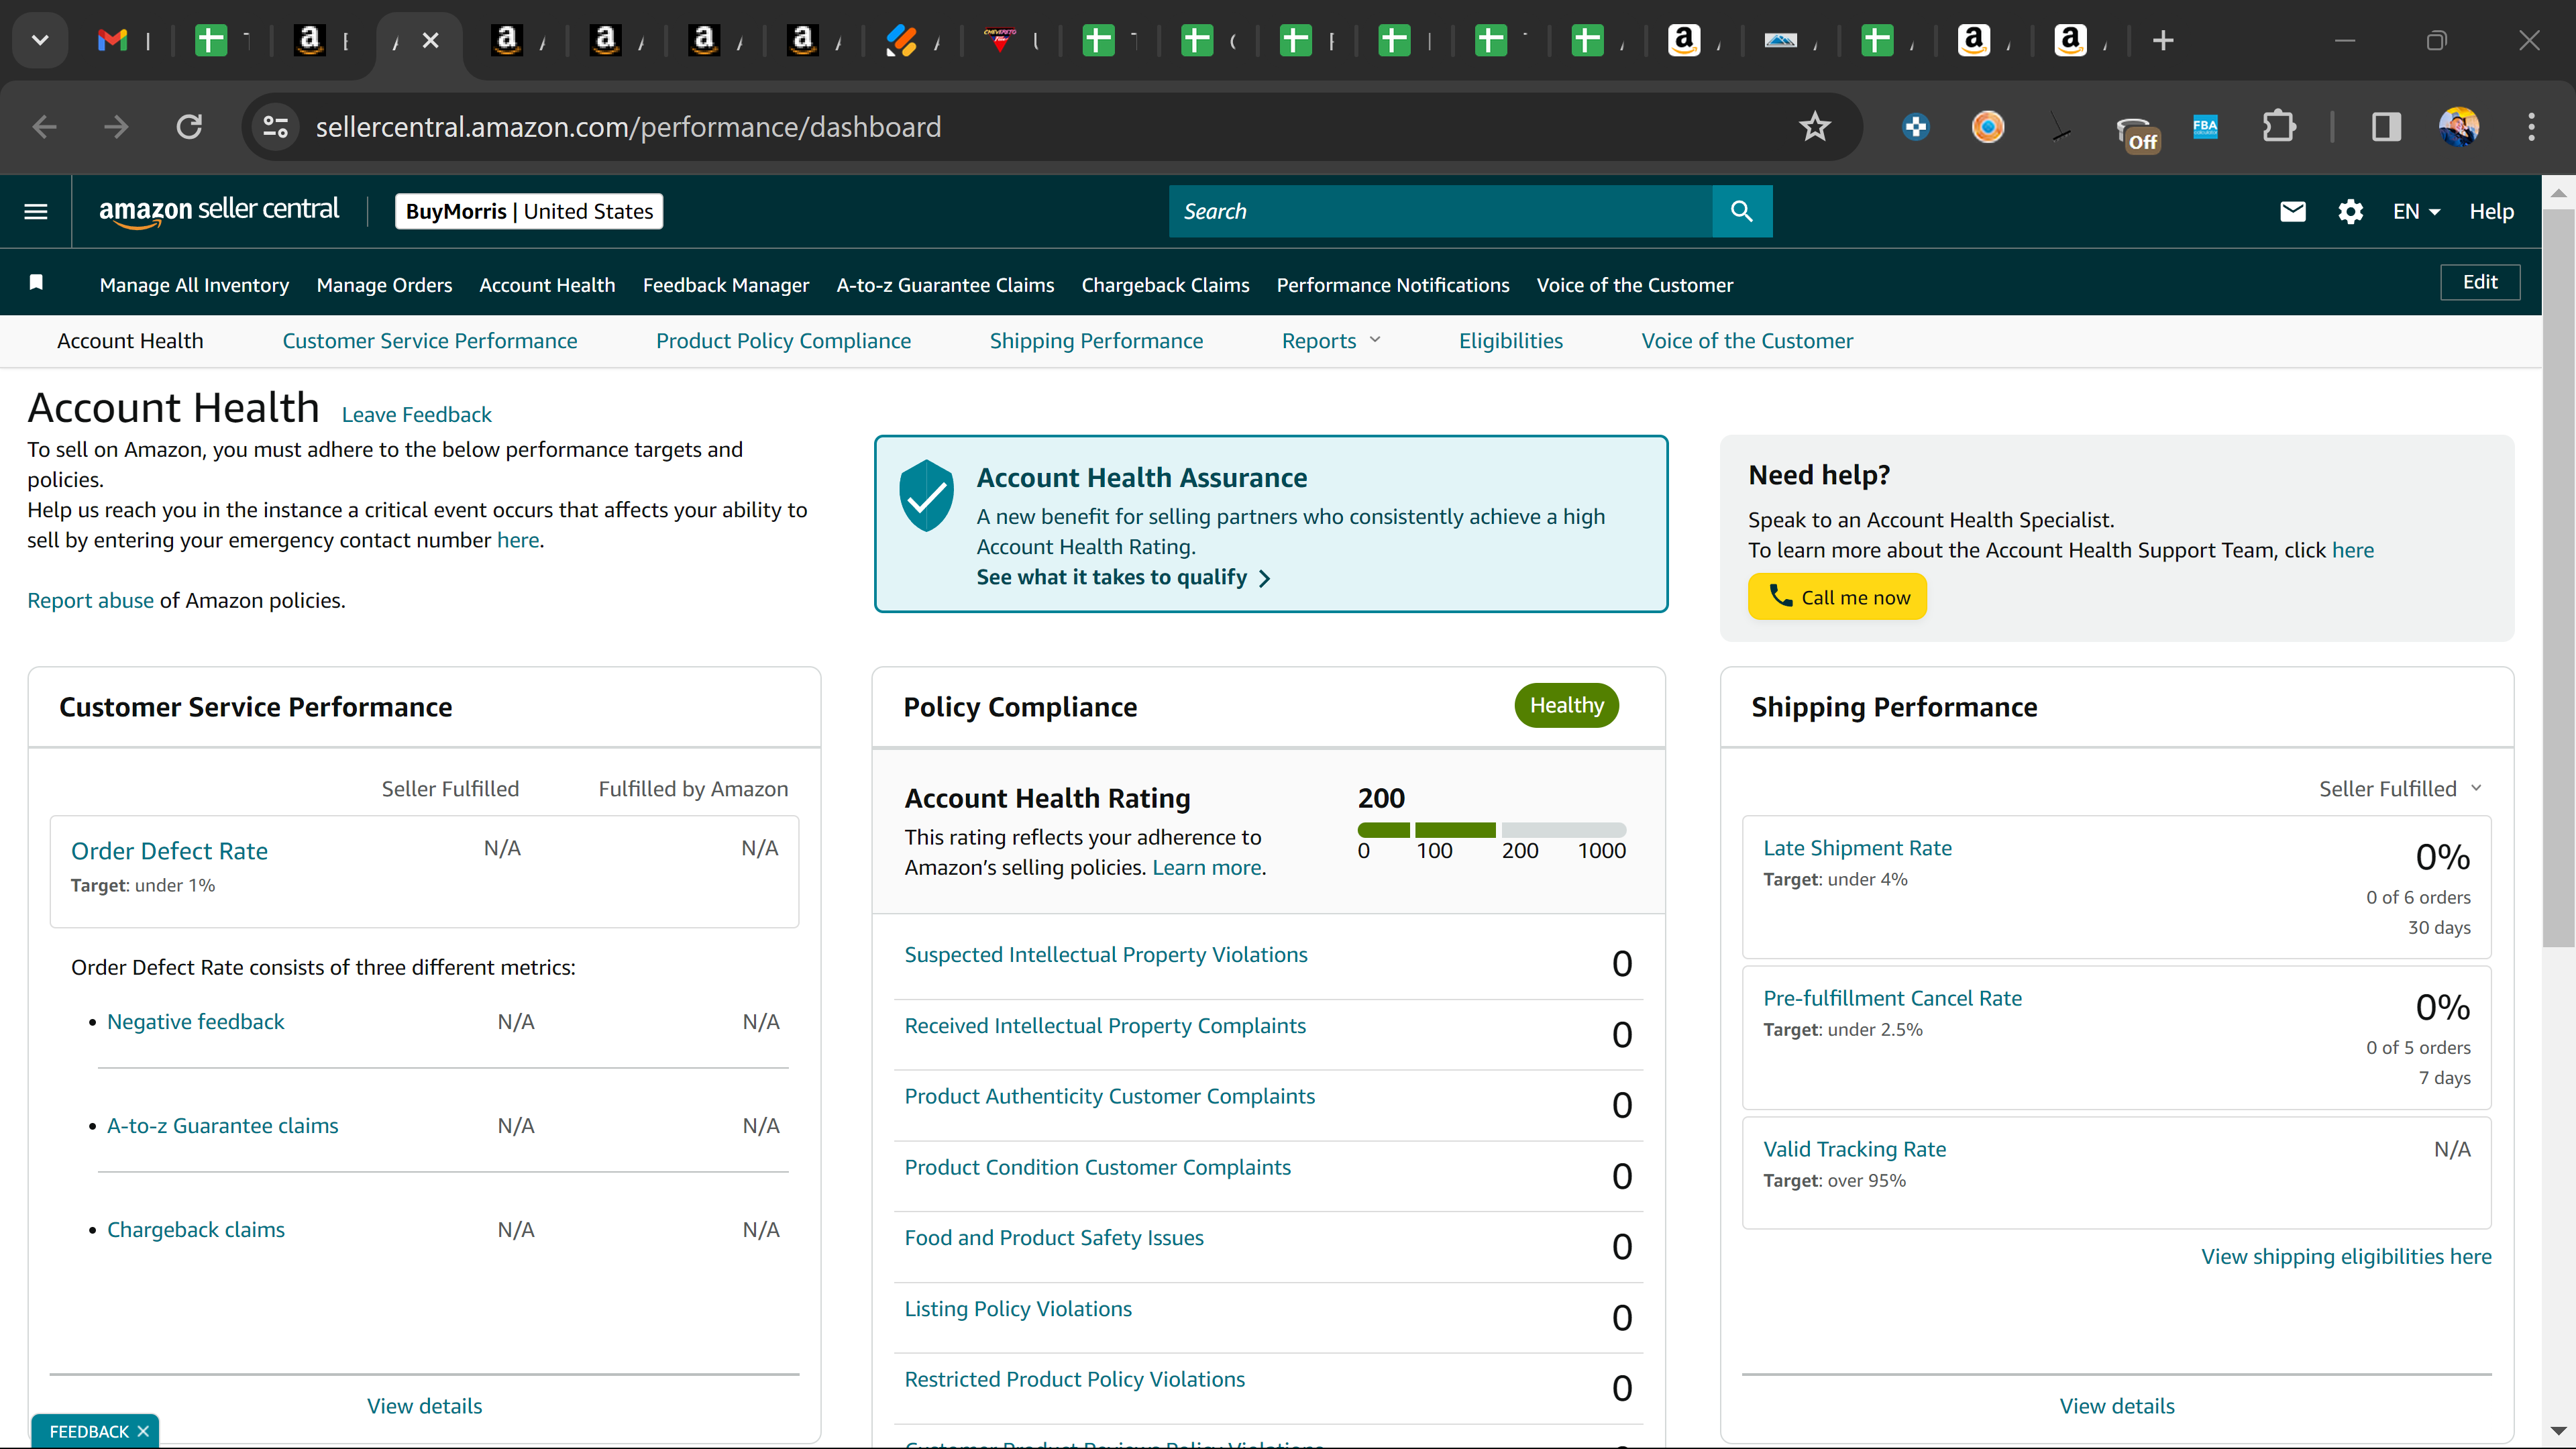Click the orange circle extension icon
This screenshot has width=2576, height=1449.
tap(1987, 127)
